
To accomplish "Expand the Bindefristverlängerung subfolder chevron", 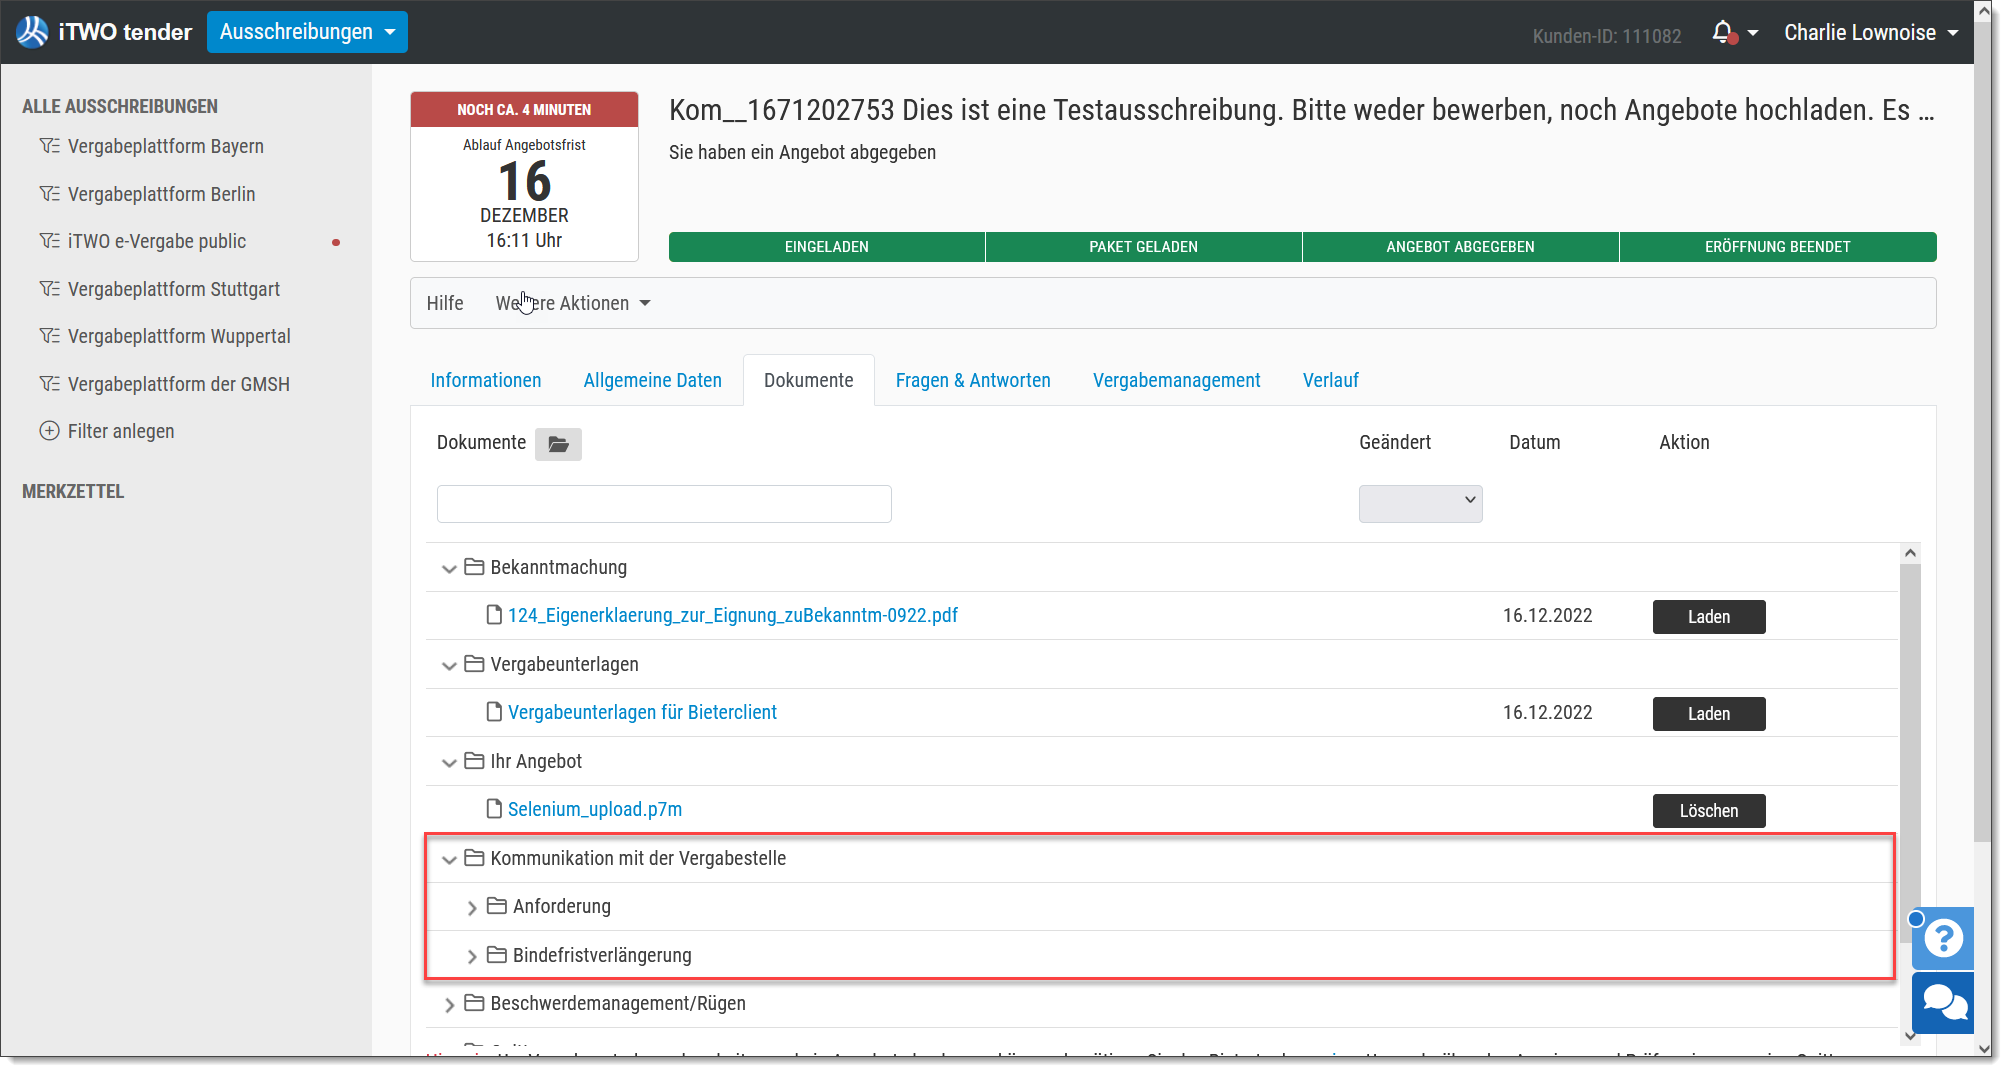I will pyautogui.click(x=472, y=957).
